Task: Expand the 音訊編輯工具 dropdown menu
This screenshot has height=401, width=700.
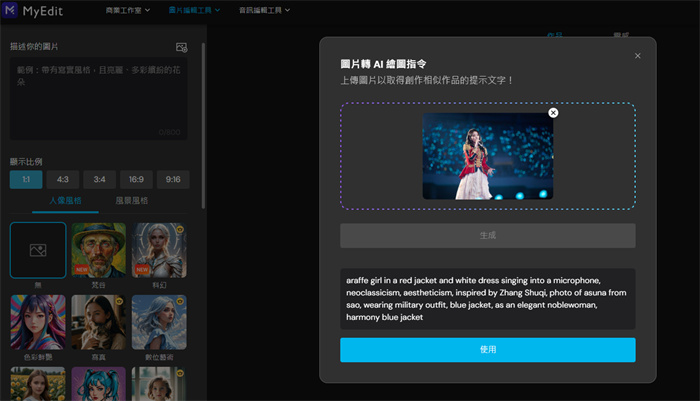Action: point(264,10)
